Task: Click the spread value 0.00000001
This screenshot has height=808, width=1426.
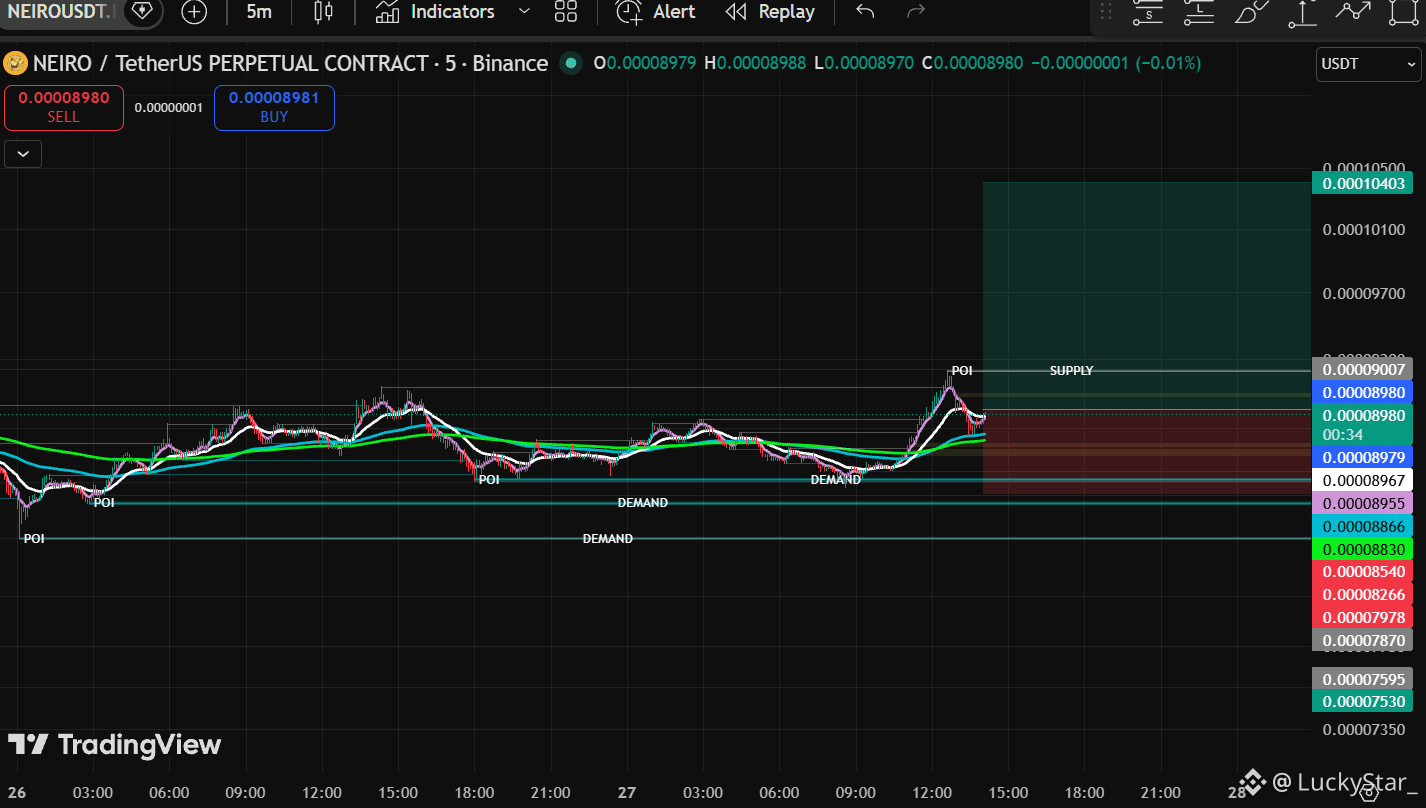Action: click(x=168, y=108)
